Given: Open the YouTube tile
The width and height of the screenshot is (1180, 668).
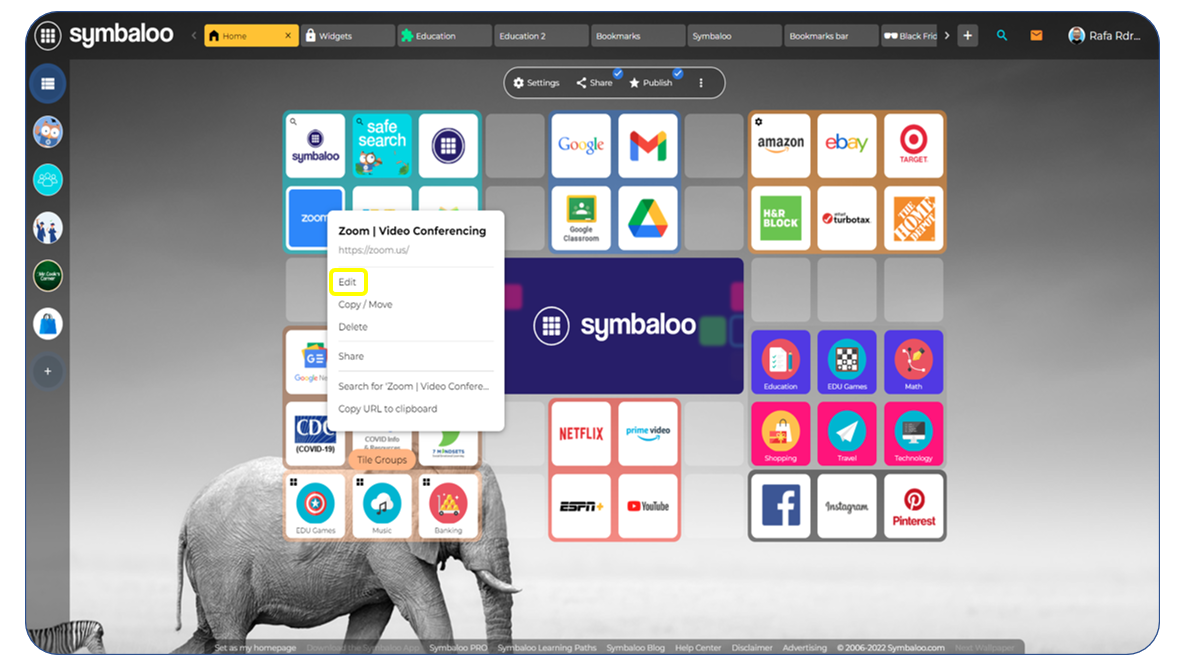Looking at the screenshot, I should click(x=648, y=506).
